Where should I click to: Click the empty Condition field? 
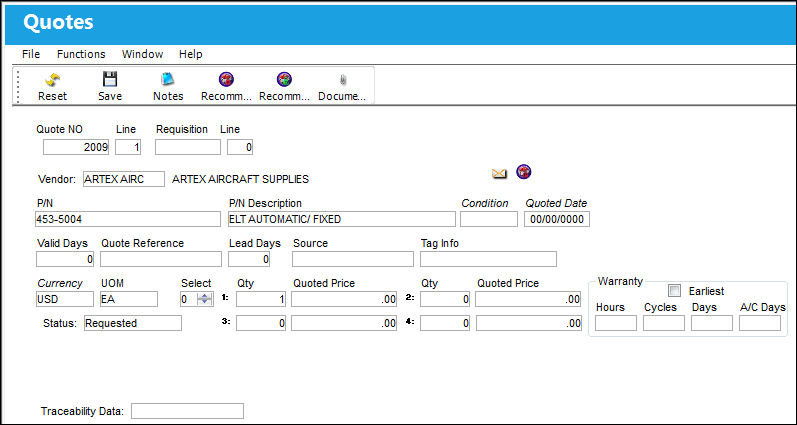[489, 219]
